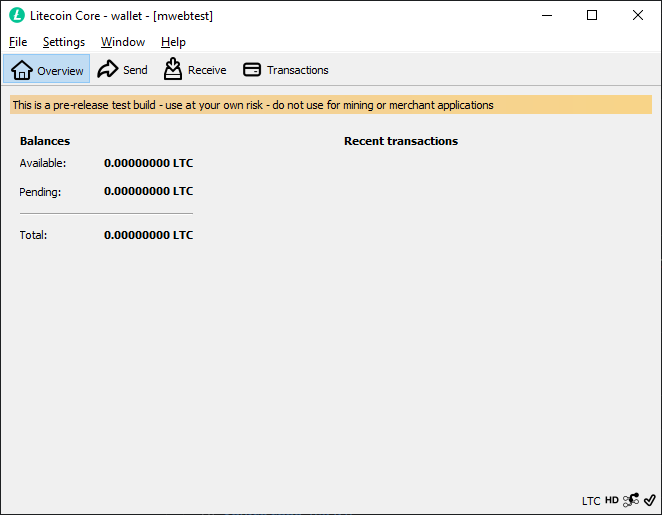Close the Litecoin Core wallet window

[638, 15]
